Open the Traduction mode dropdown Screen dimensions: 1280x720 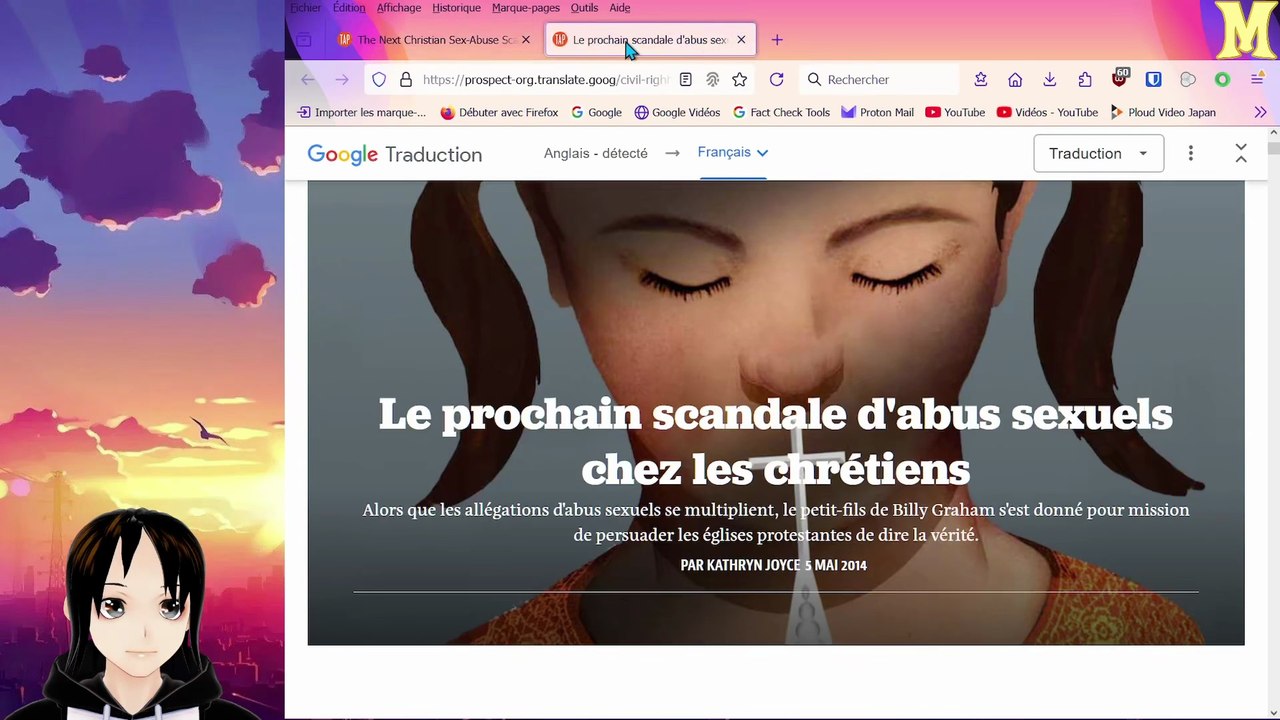pyautogui.click(x=1098, y=153)
